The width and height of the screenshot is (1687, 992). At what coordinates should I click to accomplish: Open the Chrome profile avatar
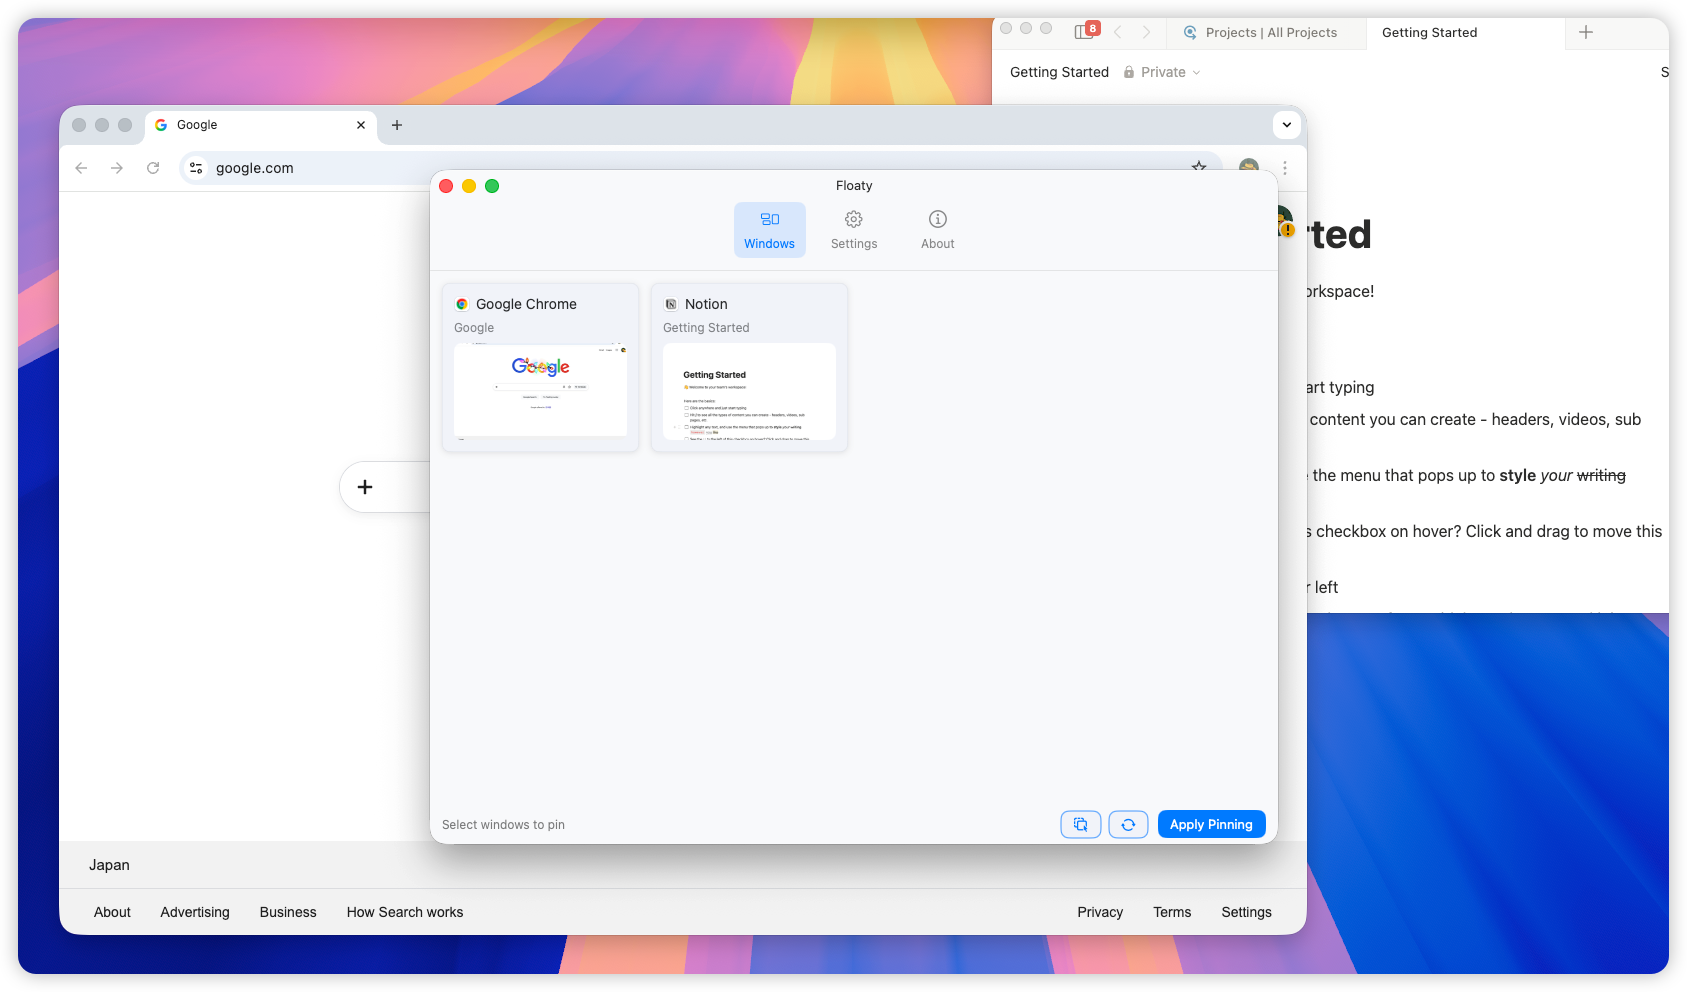coord(1247,168)
